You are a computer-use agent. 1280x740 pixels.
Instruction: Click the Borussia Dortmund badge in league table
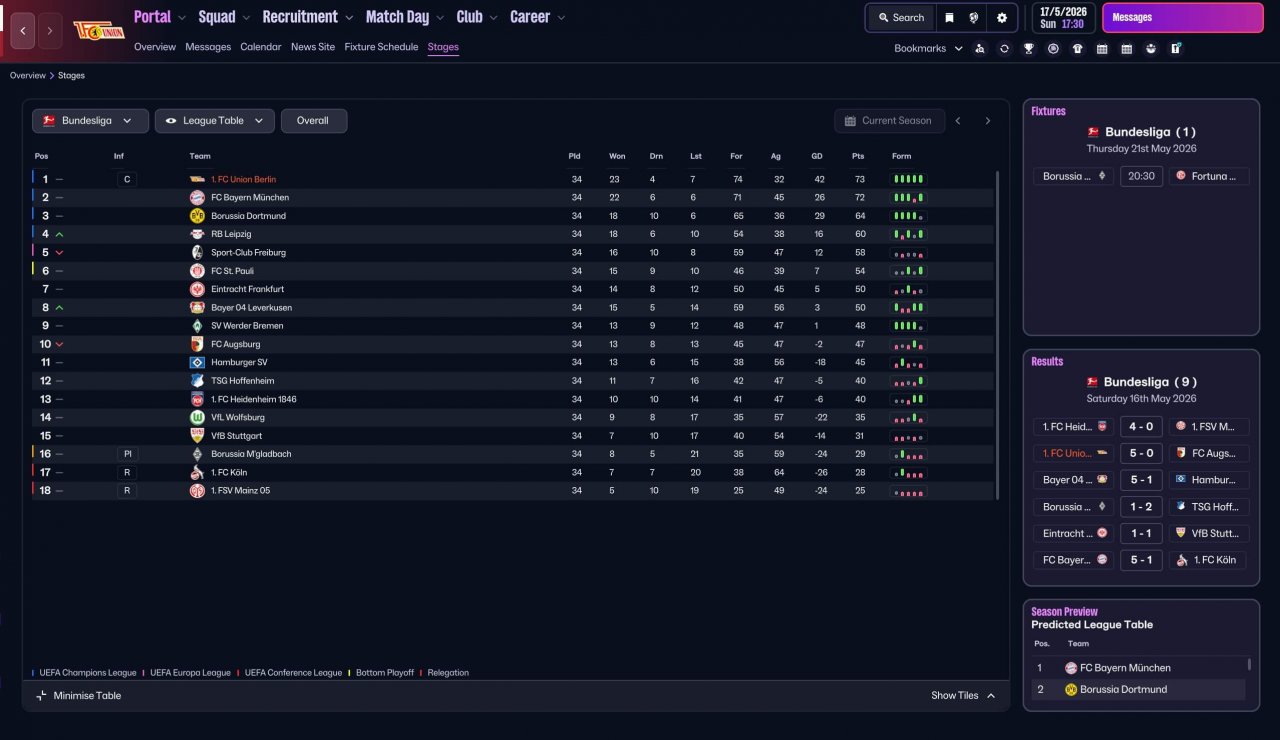pos(197,216)
